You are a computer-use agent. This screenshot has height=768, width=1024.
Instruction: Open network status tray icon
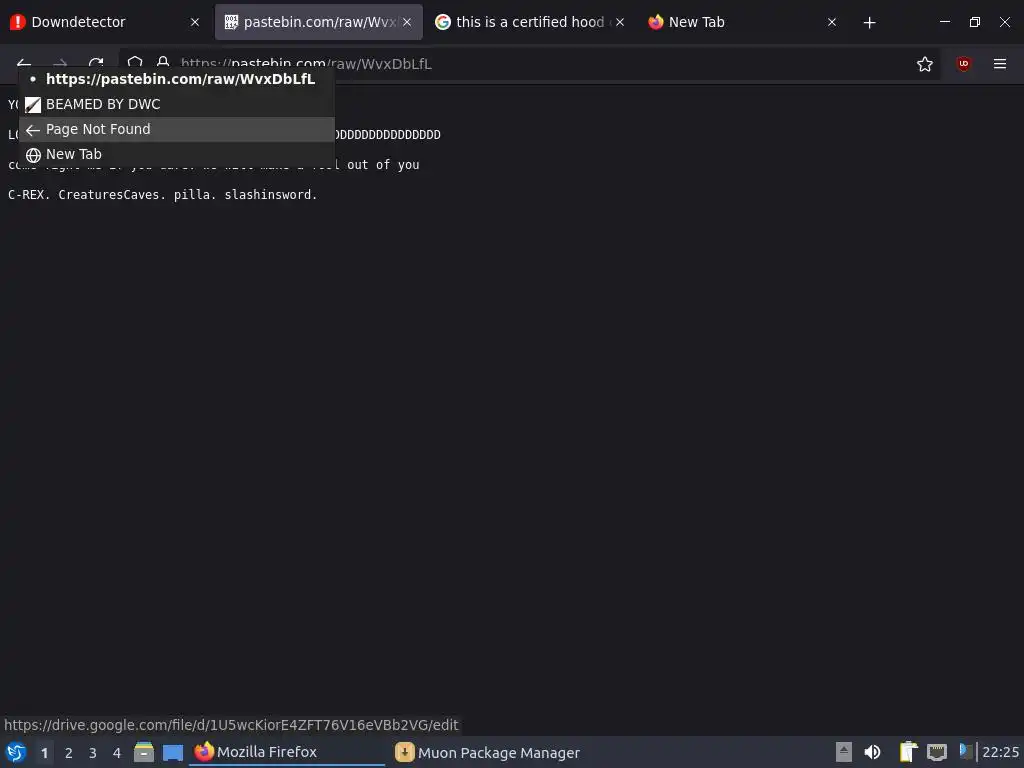tap(937, 752)
